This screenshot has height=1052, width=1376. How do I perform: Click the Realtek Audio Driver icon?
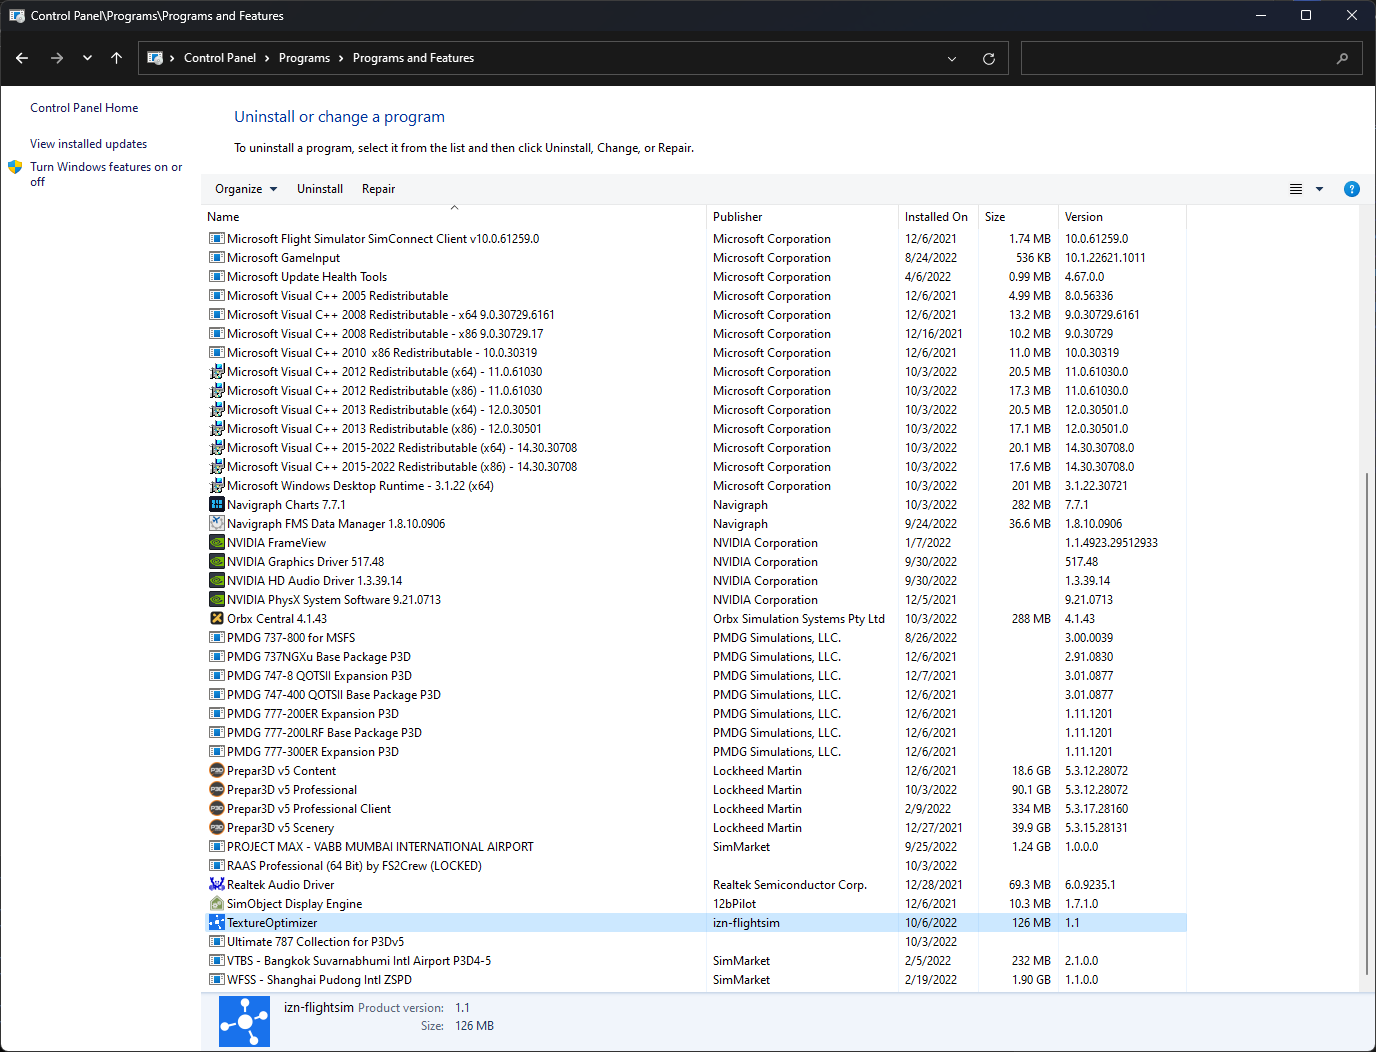[216, 885]
